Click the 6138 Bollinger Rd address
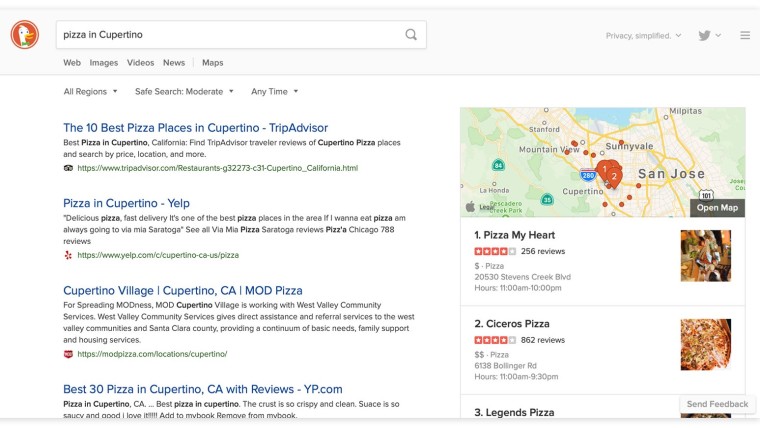 click(x=506, y=365)
